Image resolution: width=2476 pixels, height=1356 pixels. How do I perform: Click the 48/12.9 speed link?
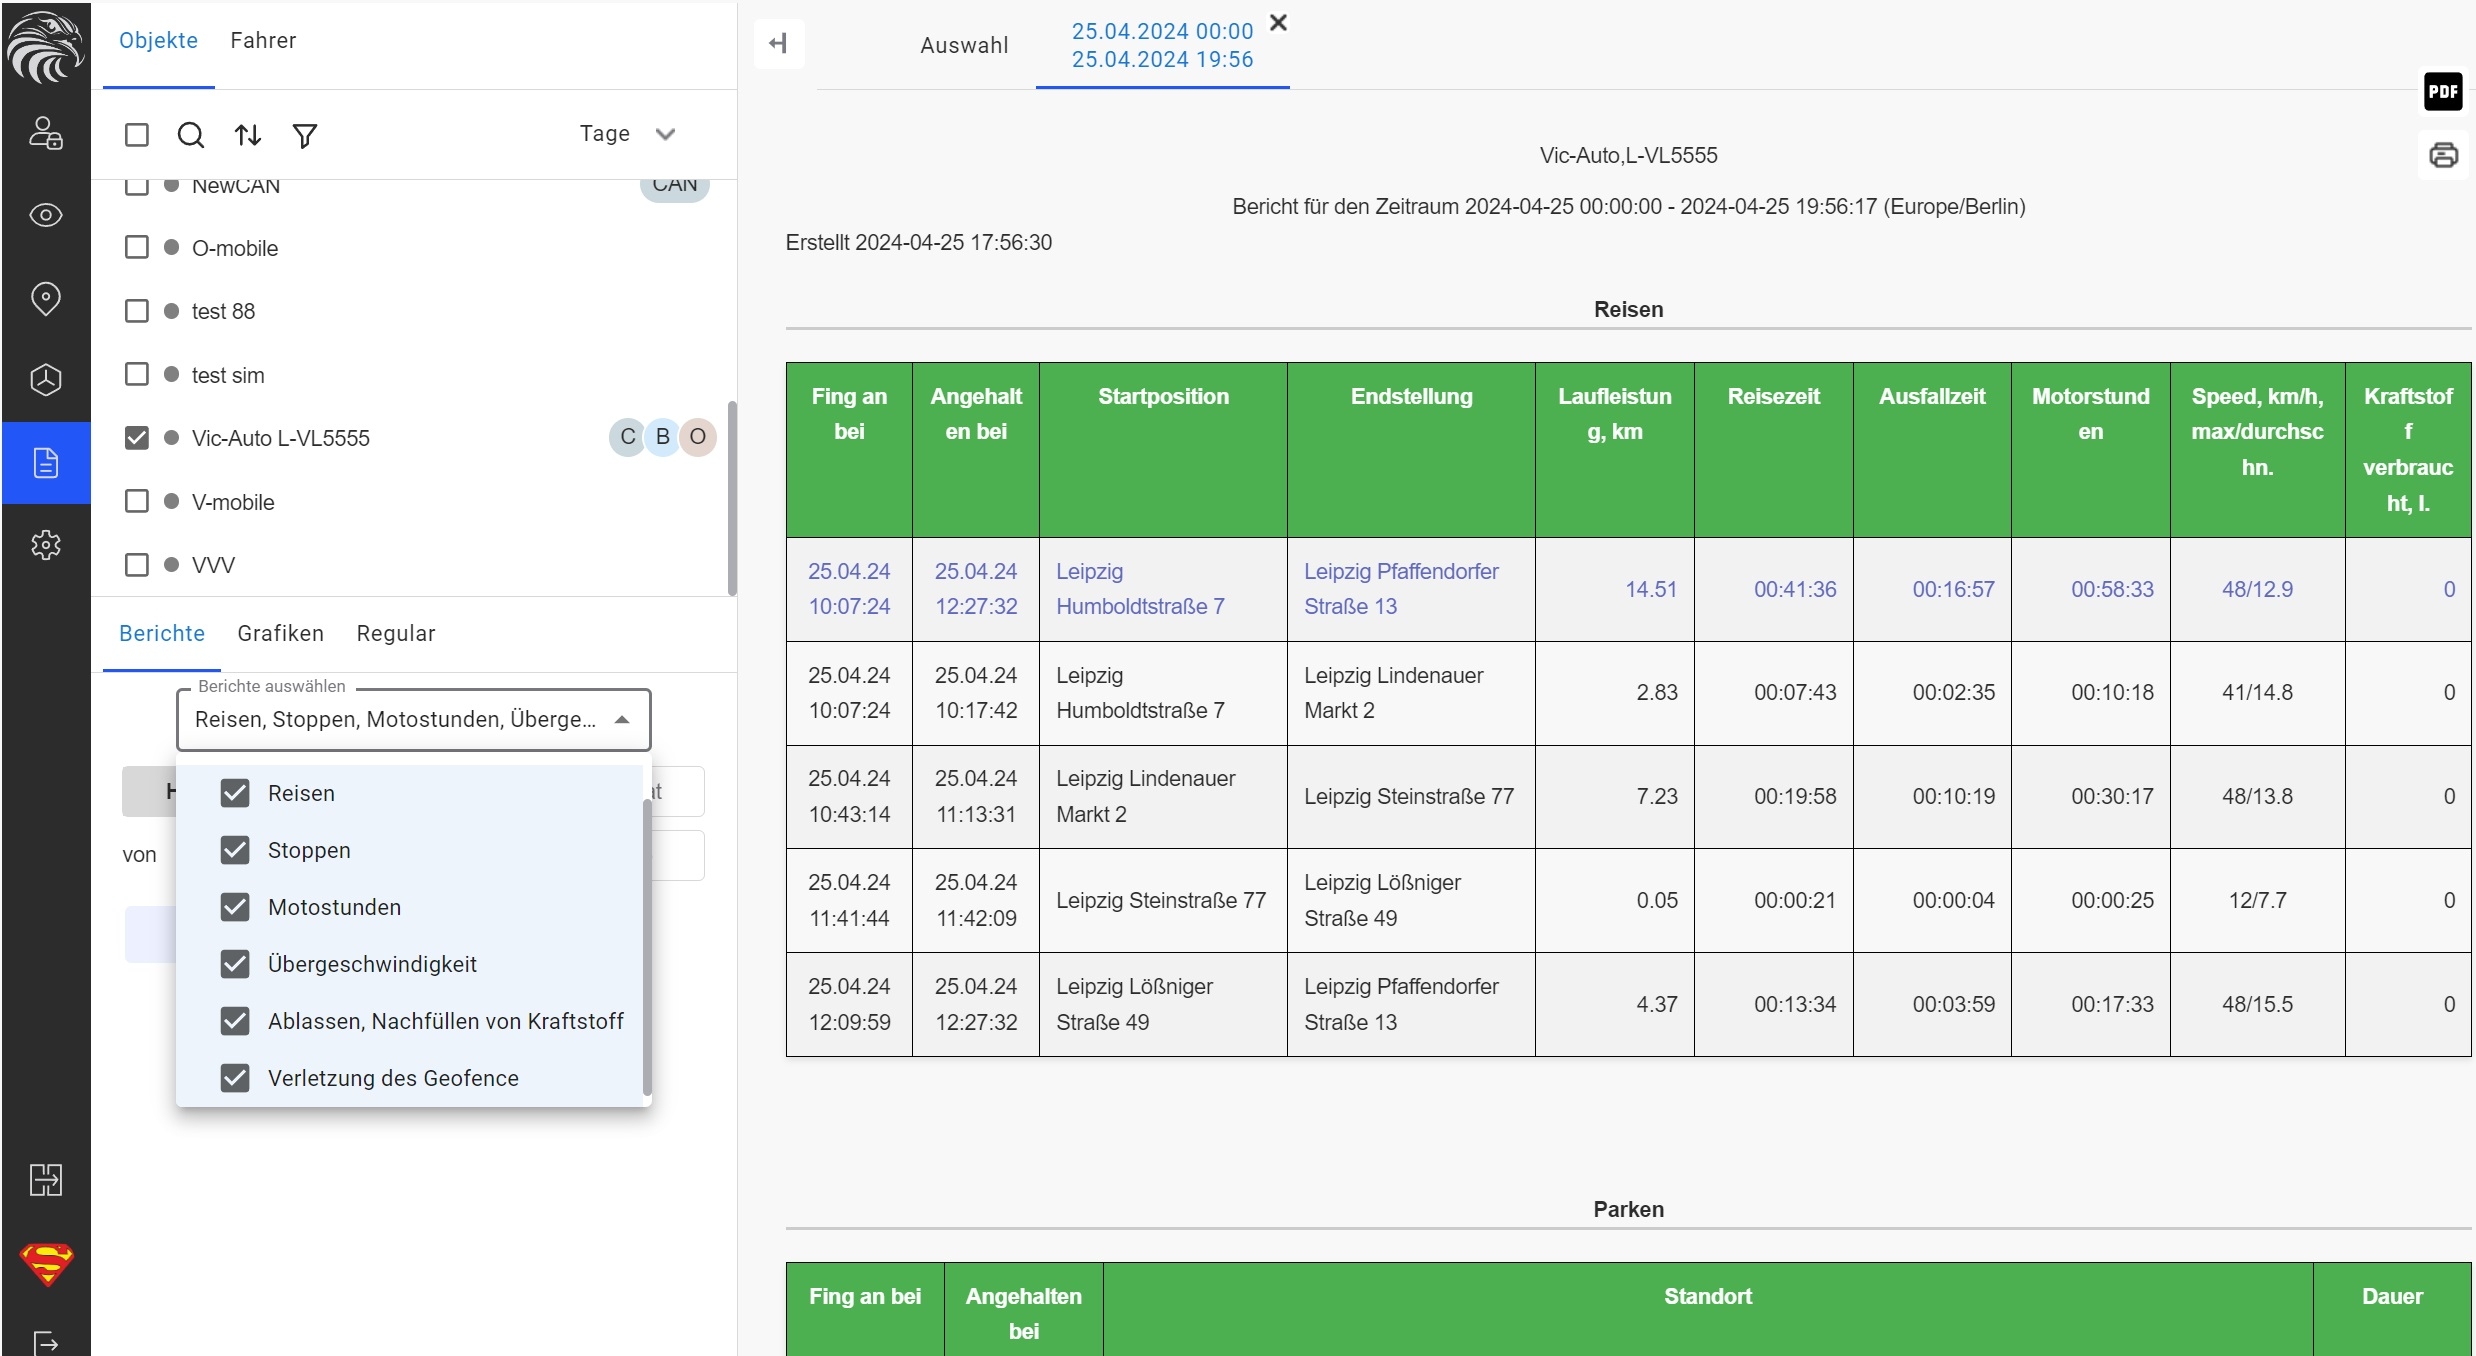(2257, 589)
